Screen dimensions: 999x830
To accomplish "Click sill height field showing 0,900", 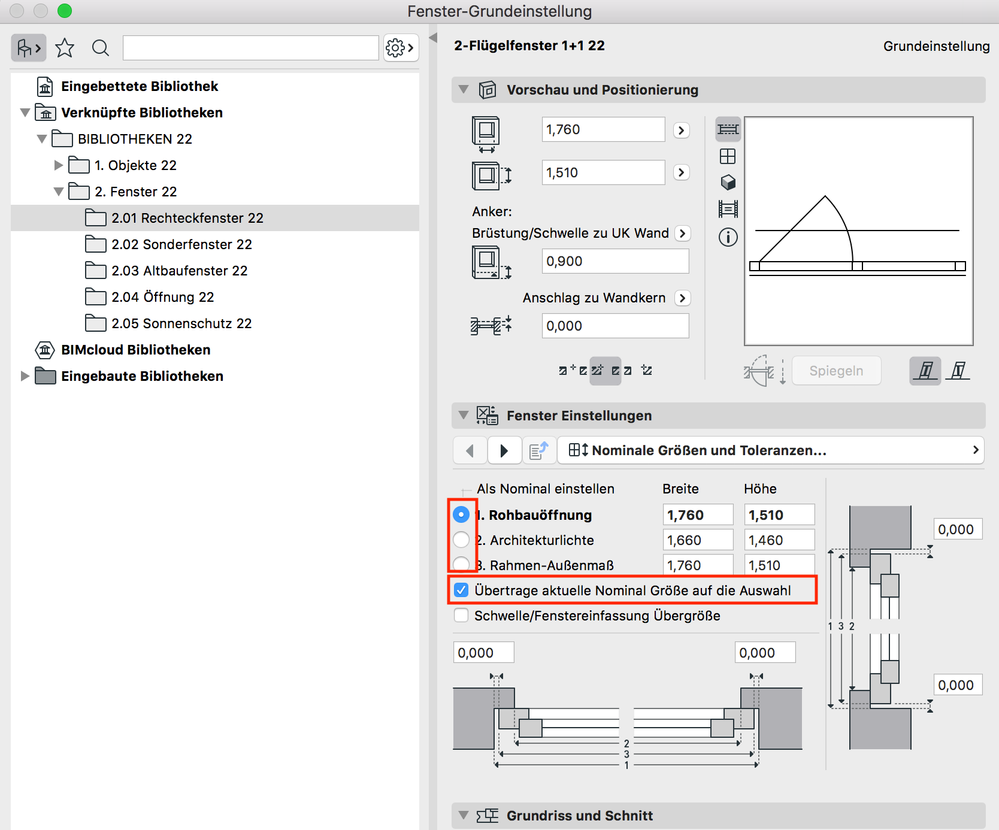I will [x=615, y=261].
